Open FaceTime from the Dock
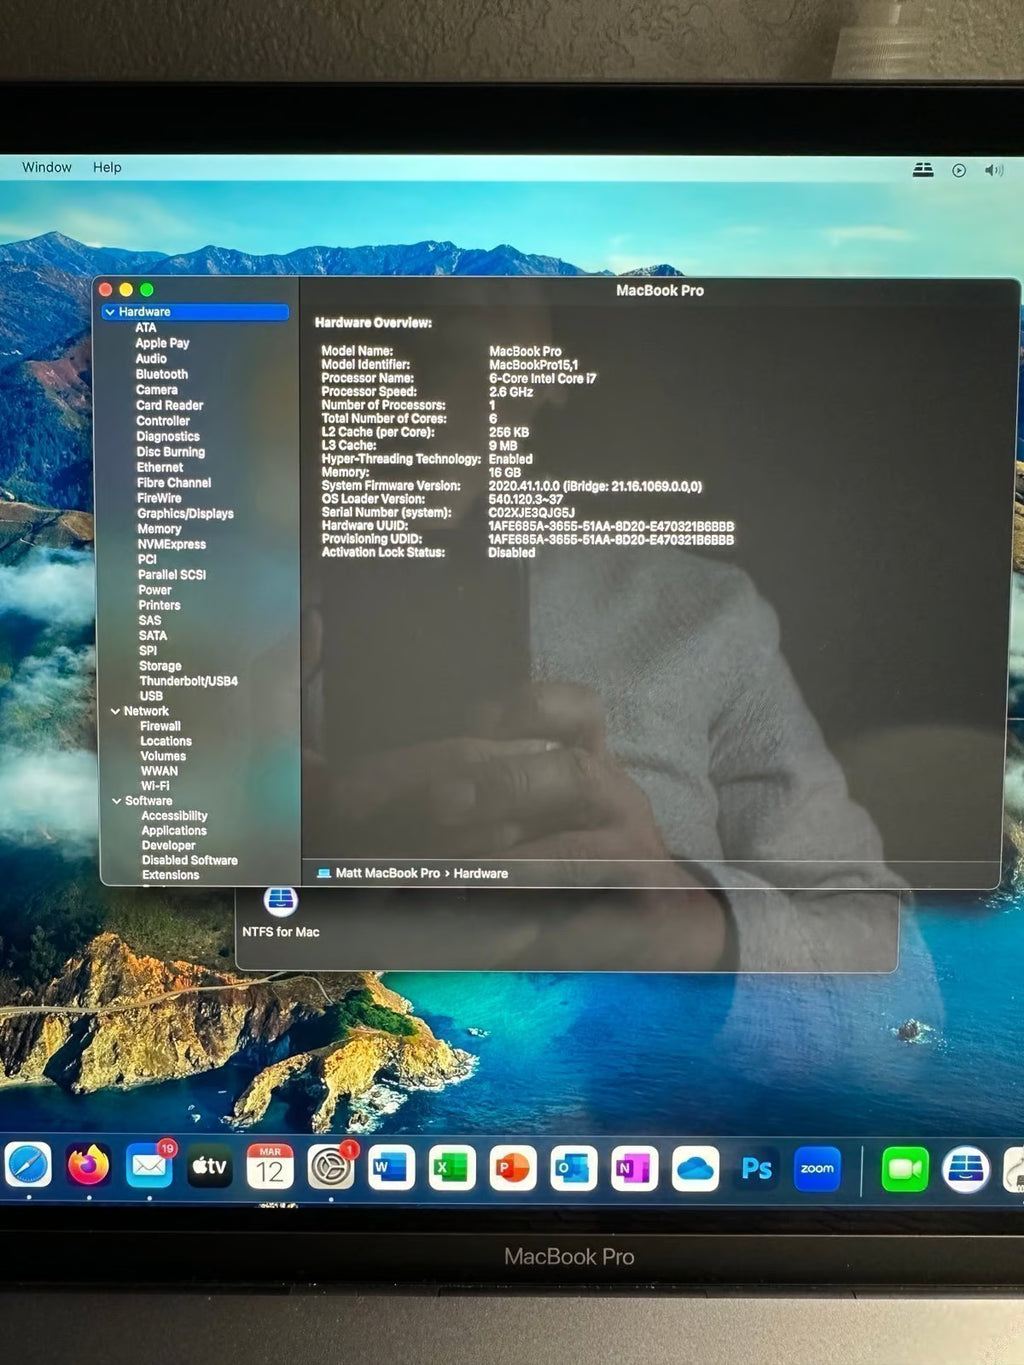Viewport: 1024px width, 1365px height. 904,1169
